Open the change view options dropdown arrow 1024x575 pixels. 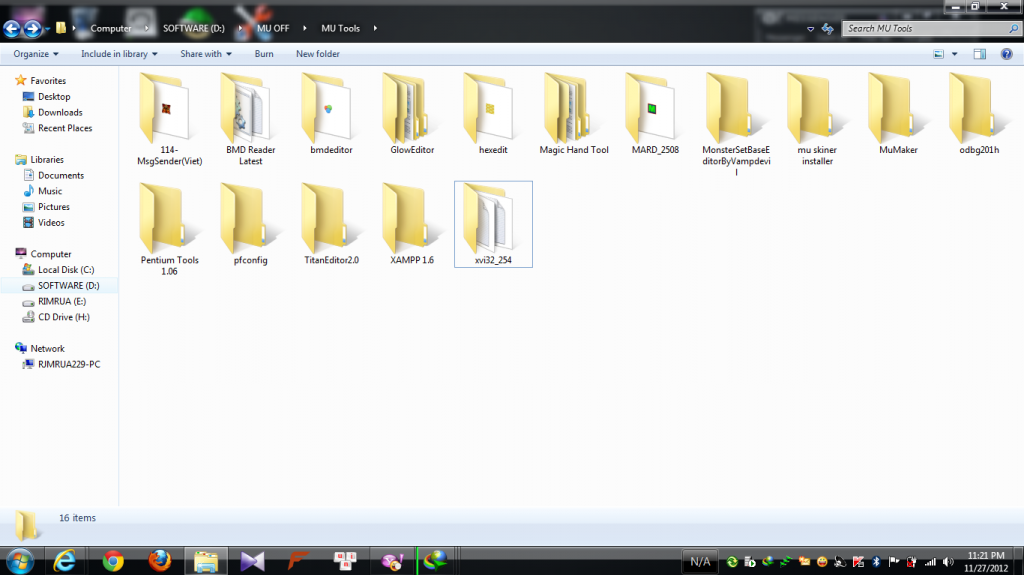tap(955, 54)
